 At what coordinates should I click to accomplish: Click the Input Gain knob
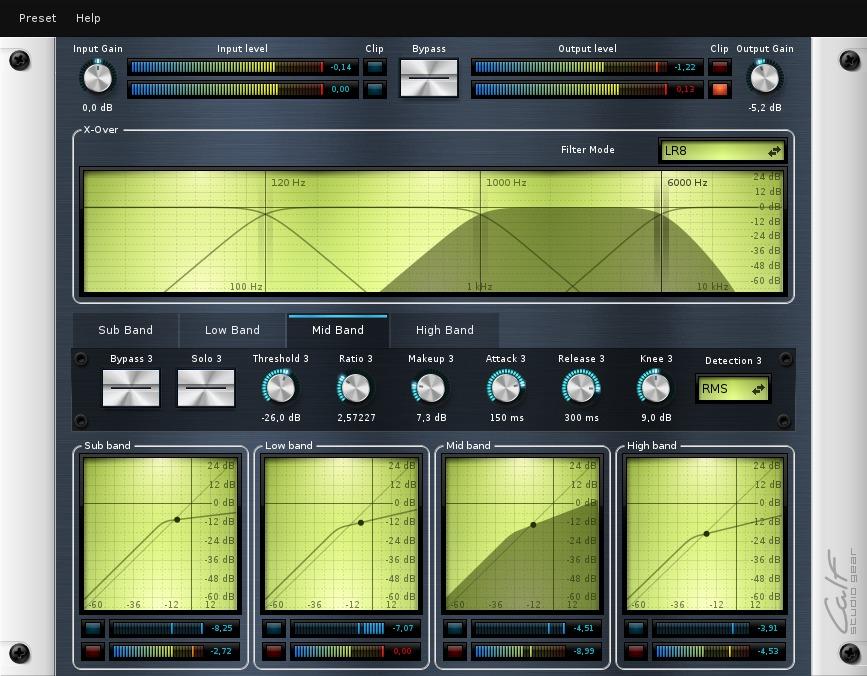(x=98, y=78)
